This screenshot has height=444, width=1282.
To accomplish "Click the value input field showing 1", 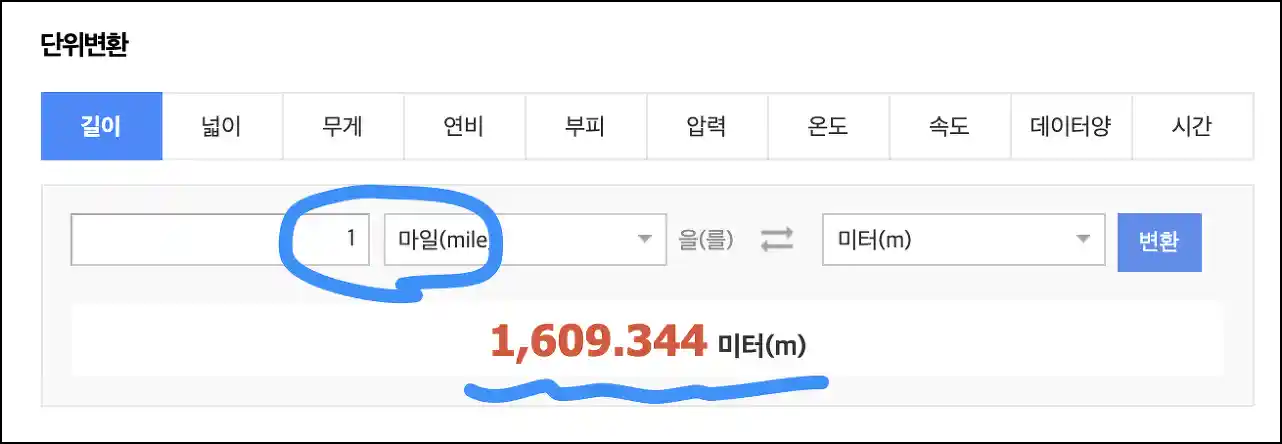I will click(x=221, y=239).
